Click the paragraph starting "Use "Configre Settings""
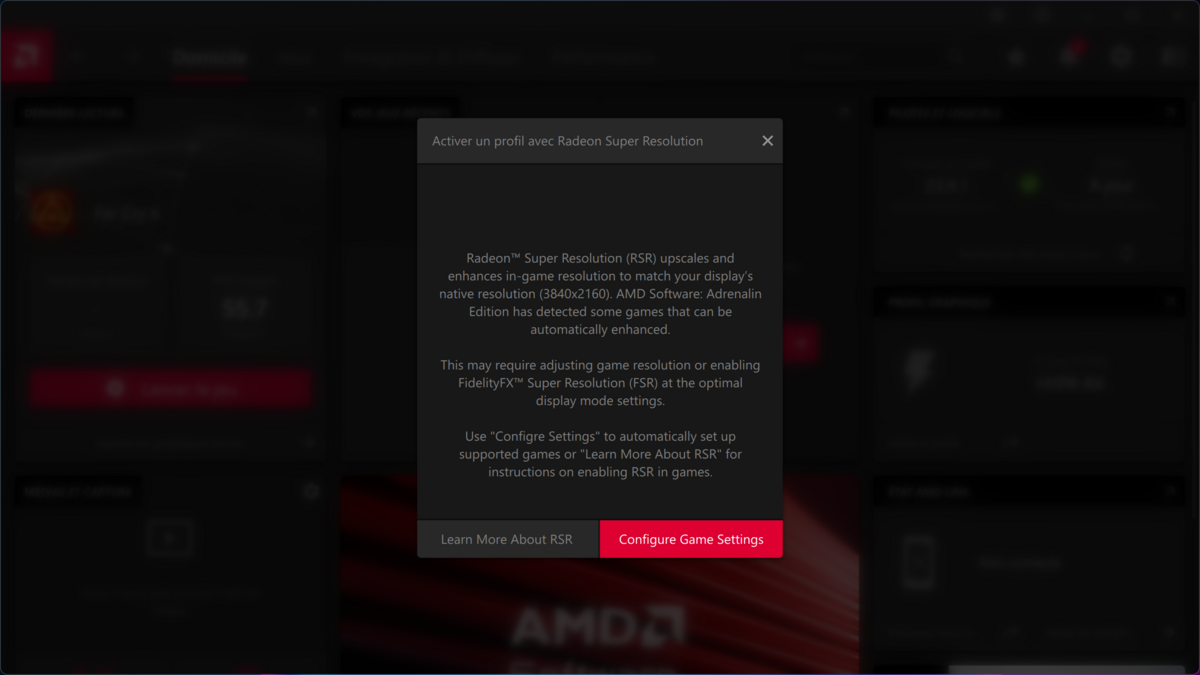 pos(600,455)
